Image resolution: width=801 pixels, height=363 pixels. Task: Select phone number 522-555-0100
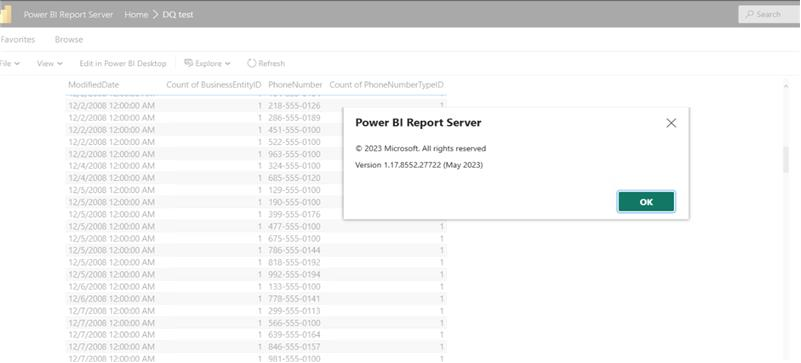coord(294,142)
